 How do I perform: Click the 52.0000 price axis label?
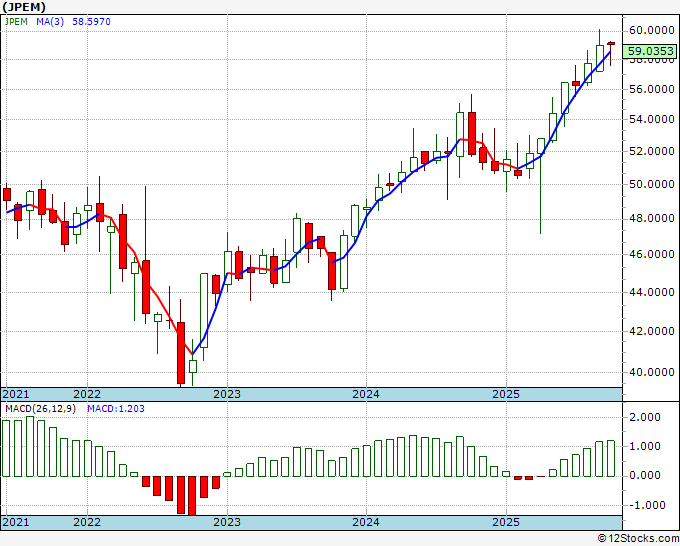tap(651, 151)
